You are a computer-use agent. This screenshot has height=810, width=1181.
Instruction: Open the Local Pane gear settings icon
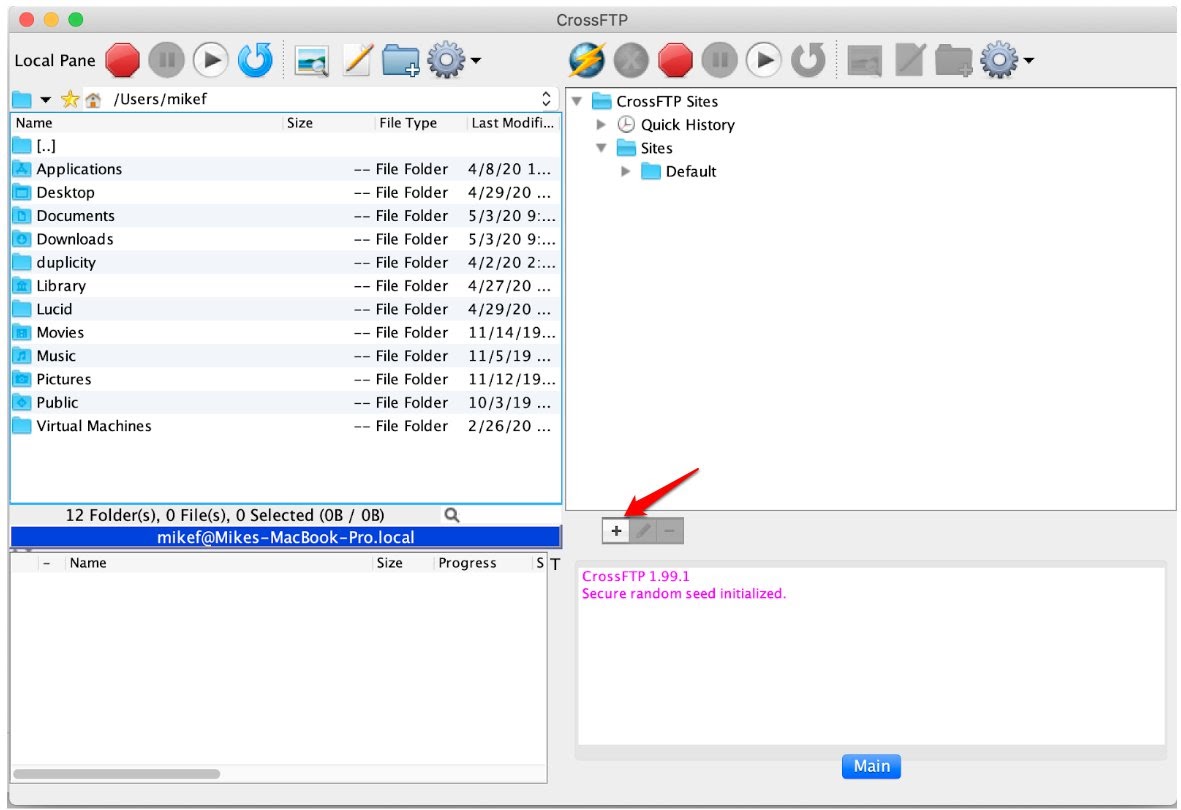446,60
